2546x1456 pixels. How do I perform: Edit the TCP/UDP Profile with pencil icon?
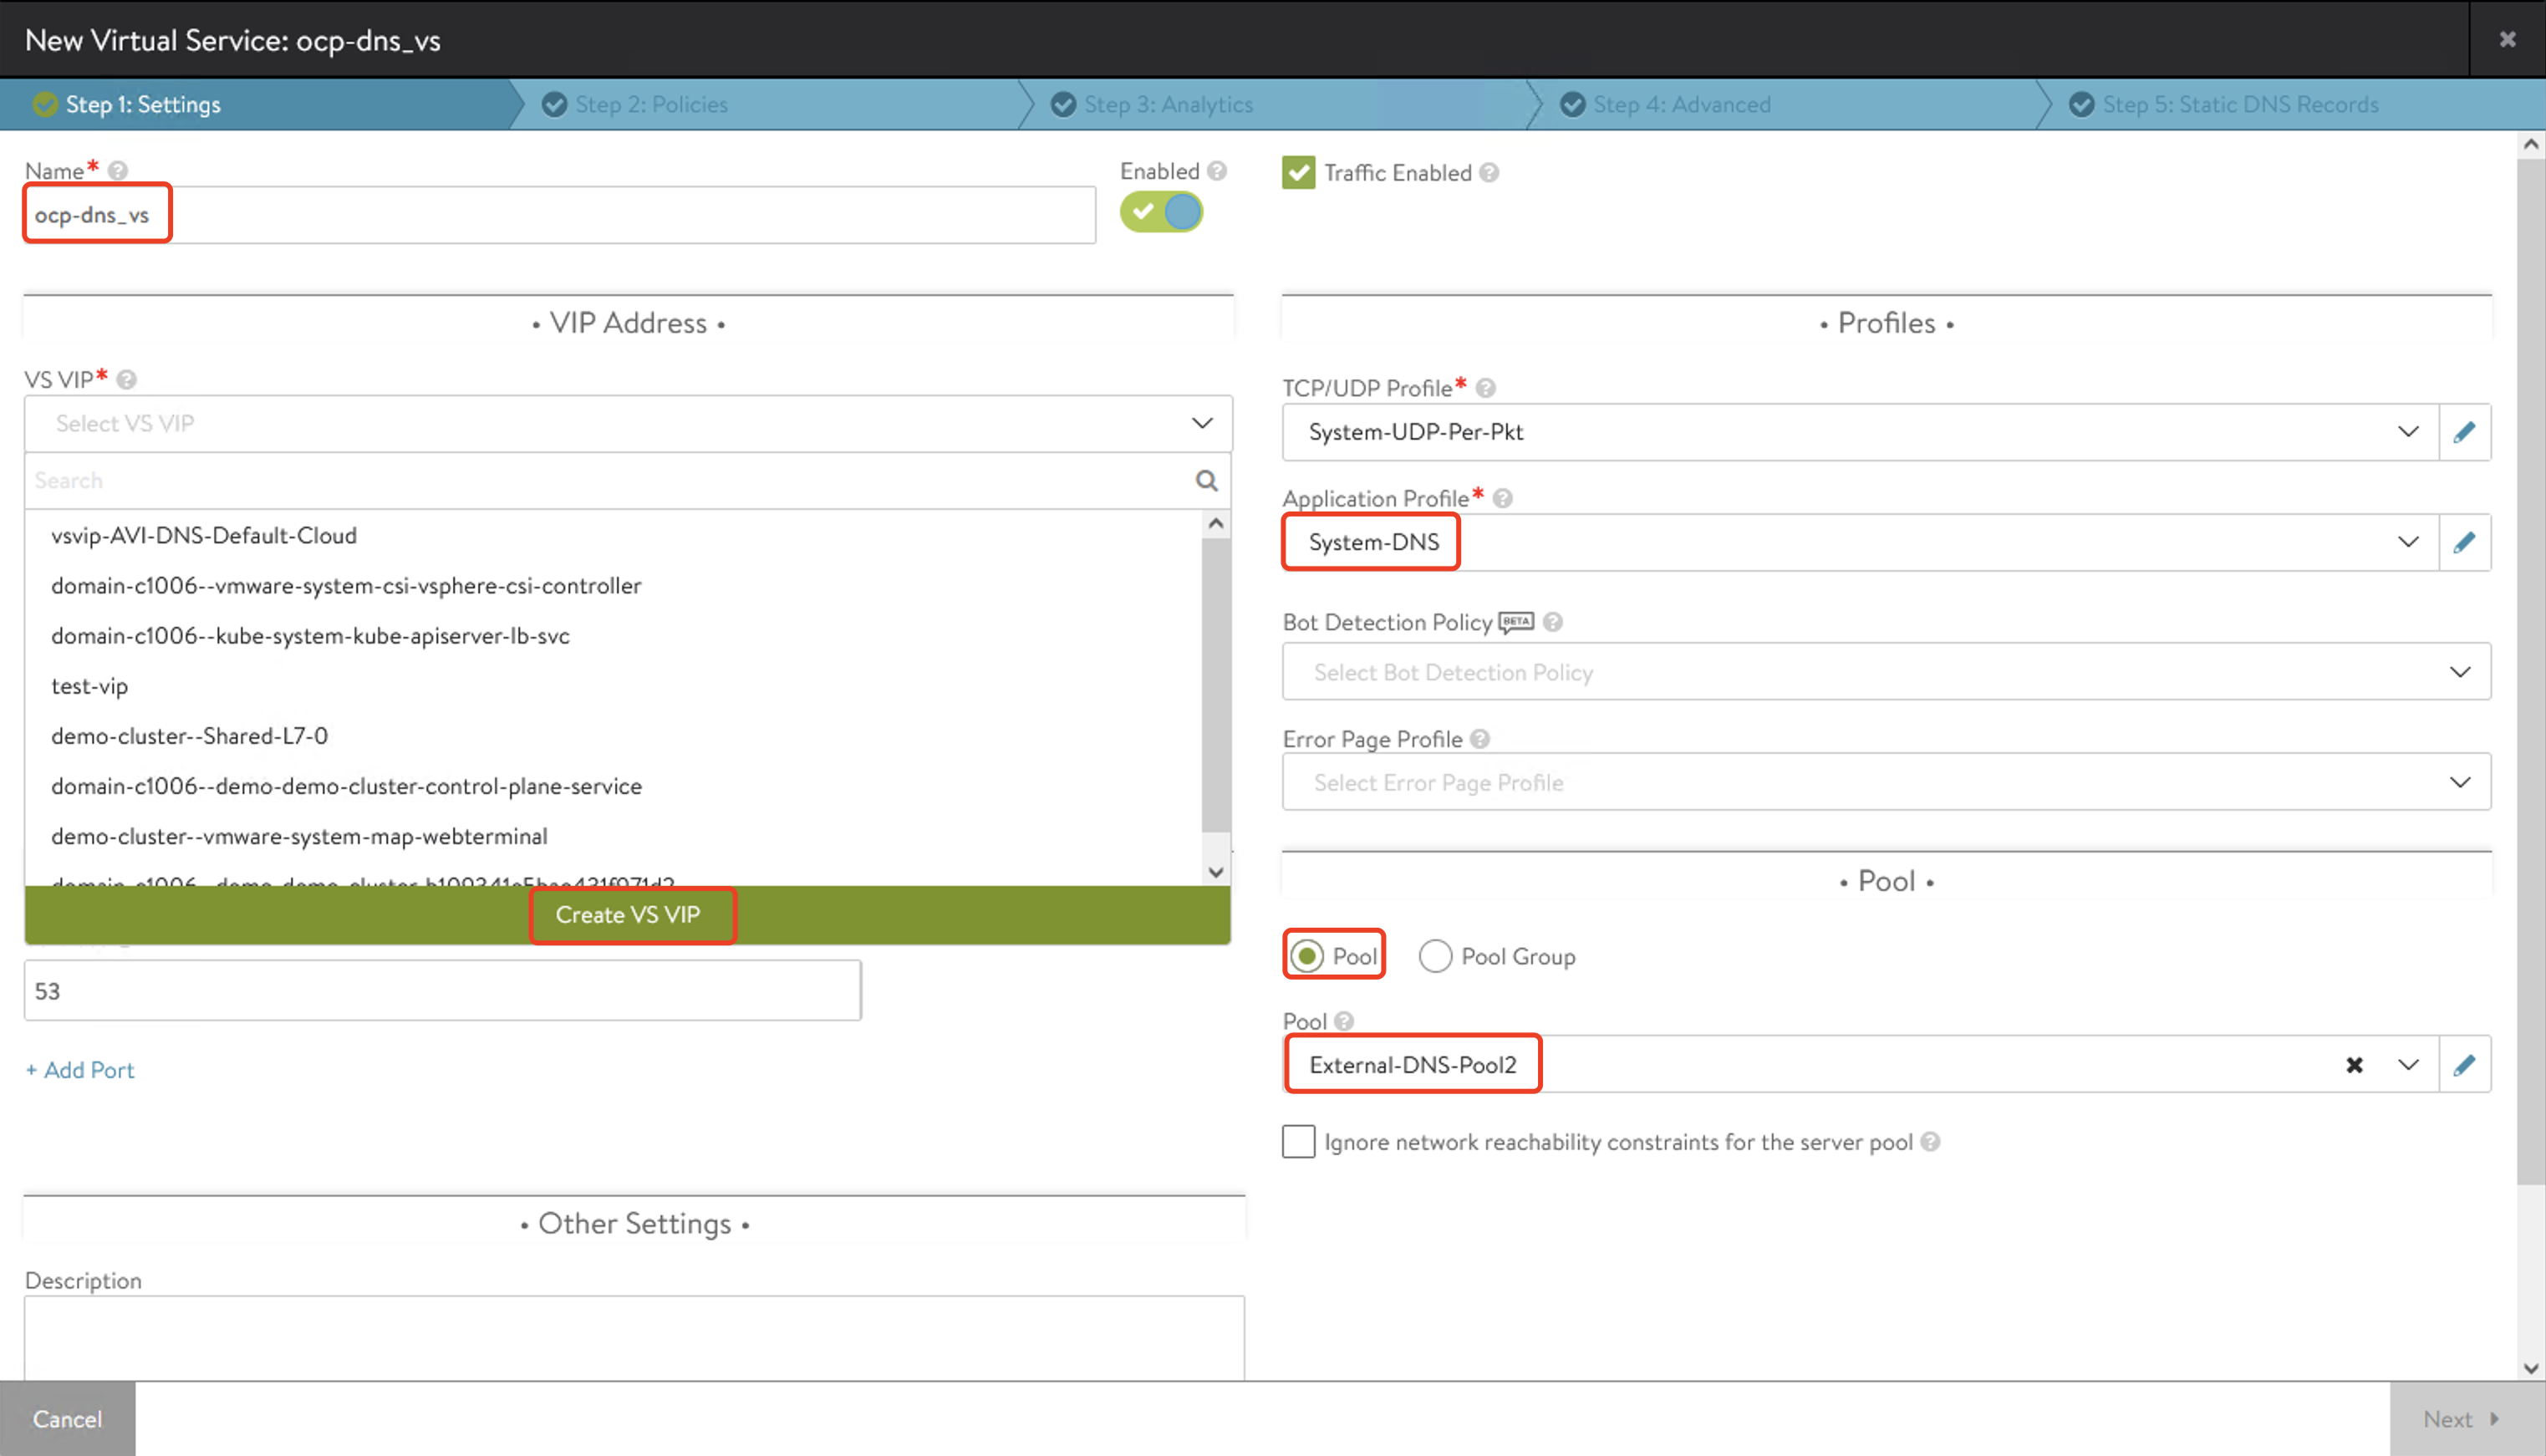click(x=2464, y=432)
